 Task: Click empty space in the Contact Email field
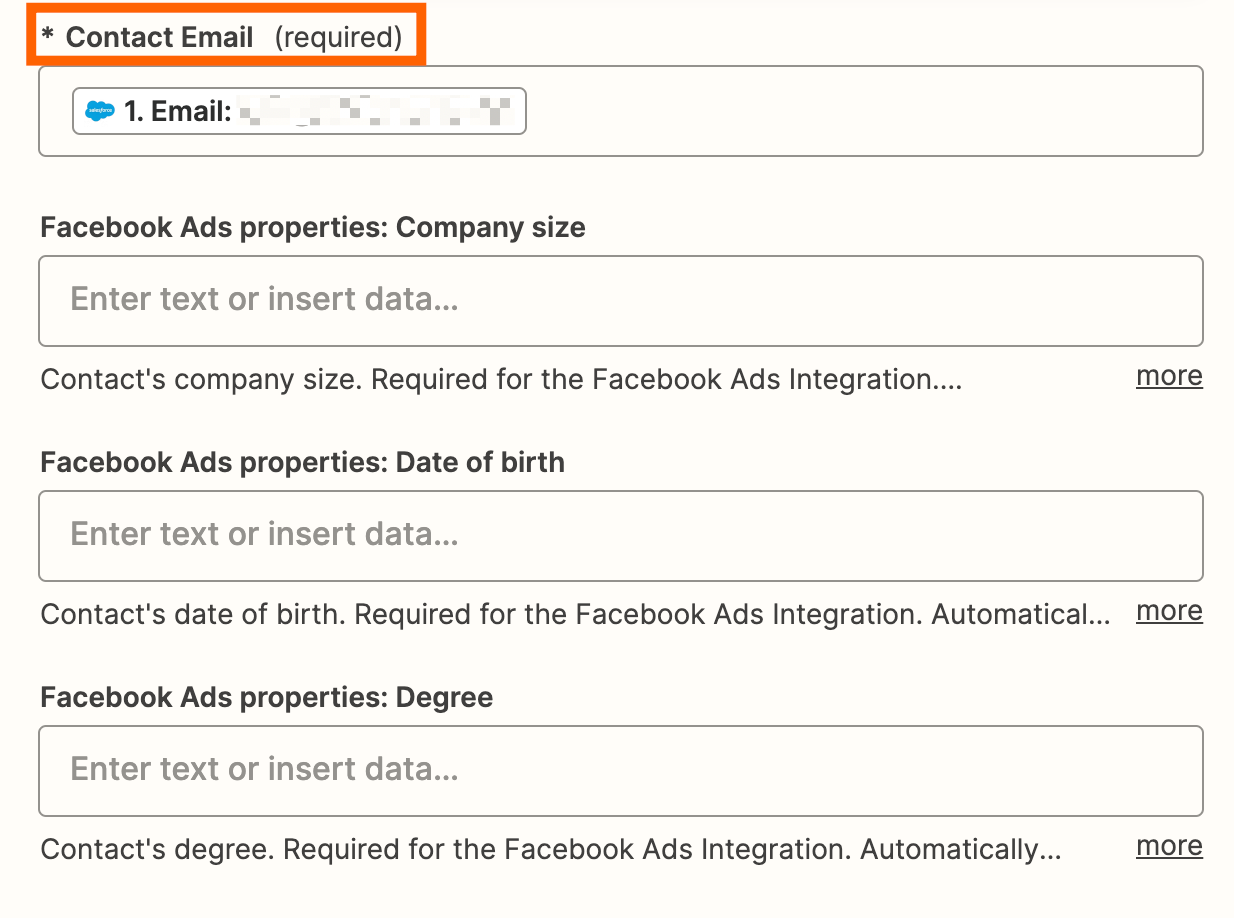coord(860,111)
